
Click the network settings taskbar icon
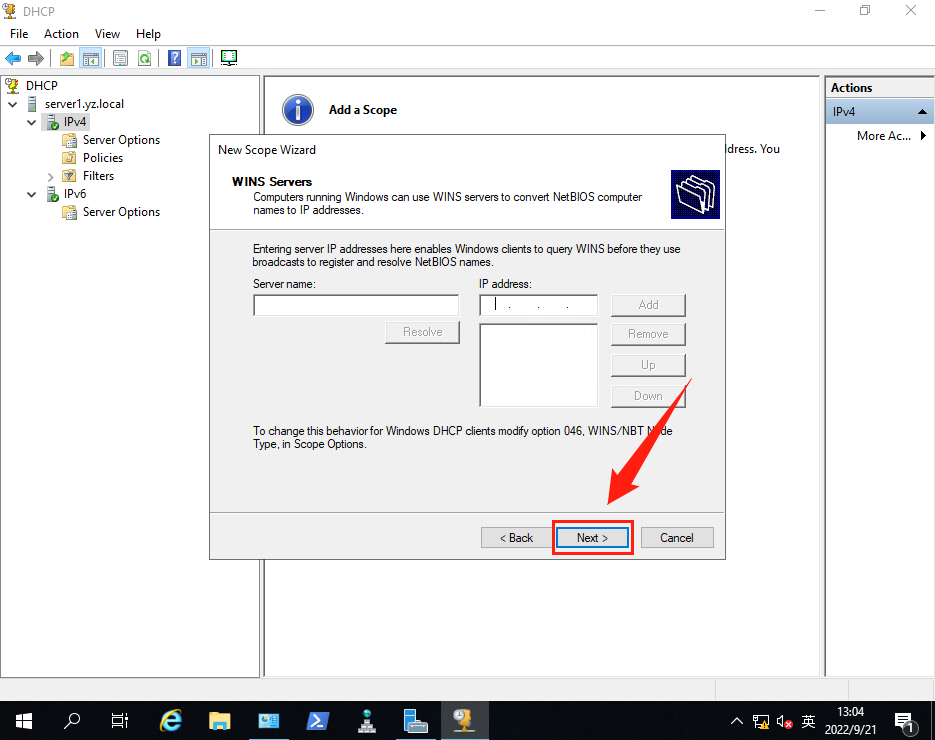point(366,721)
